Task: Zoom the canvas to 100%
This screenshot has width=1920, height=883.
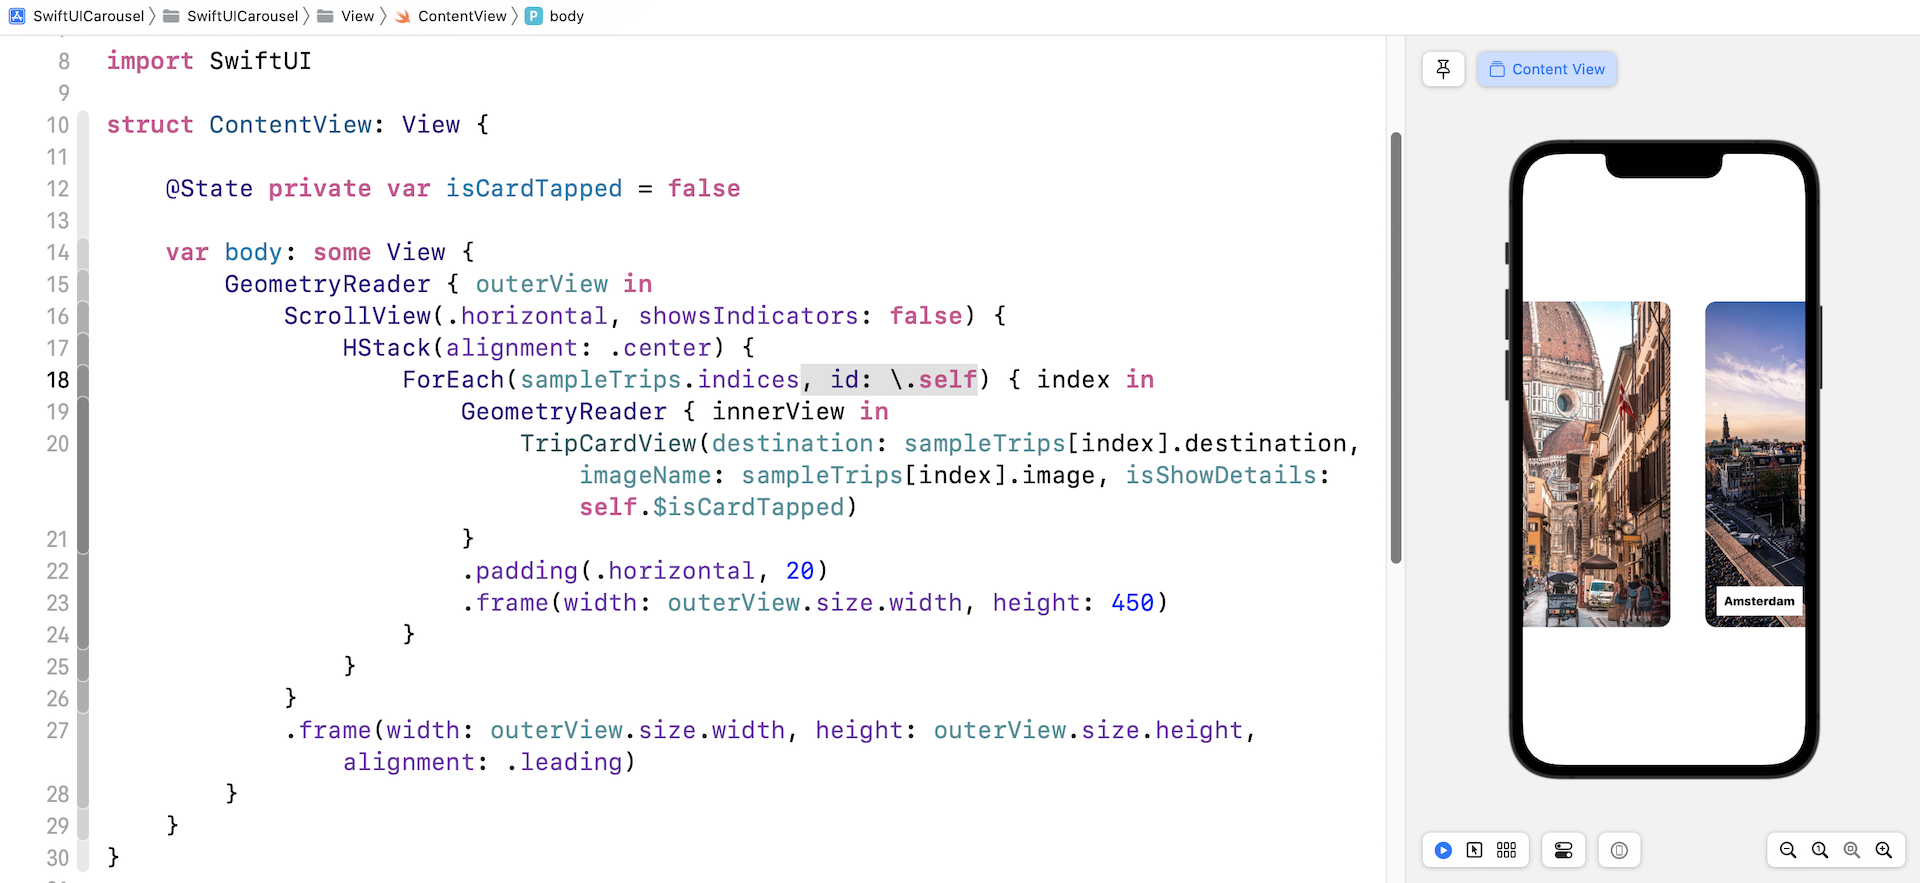Action: 1820,850
